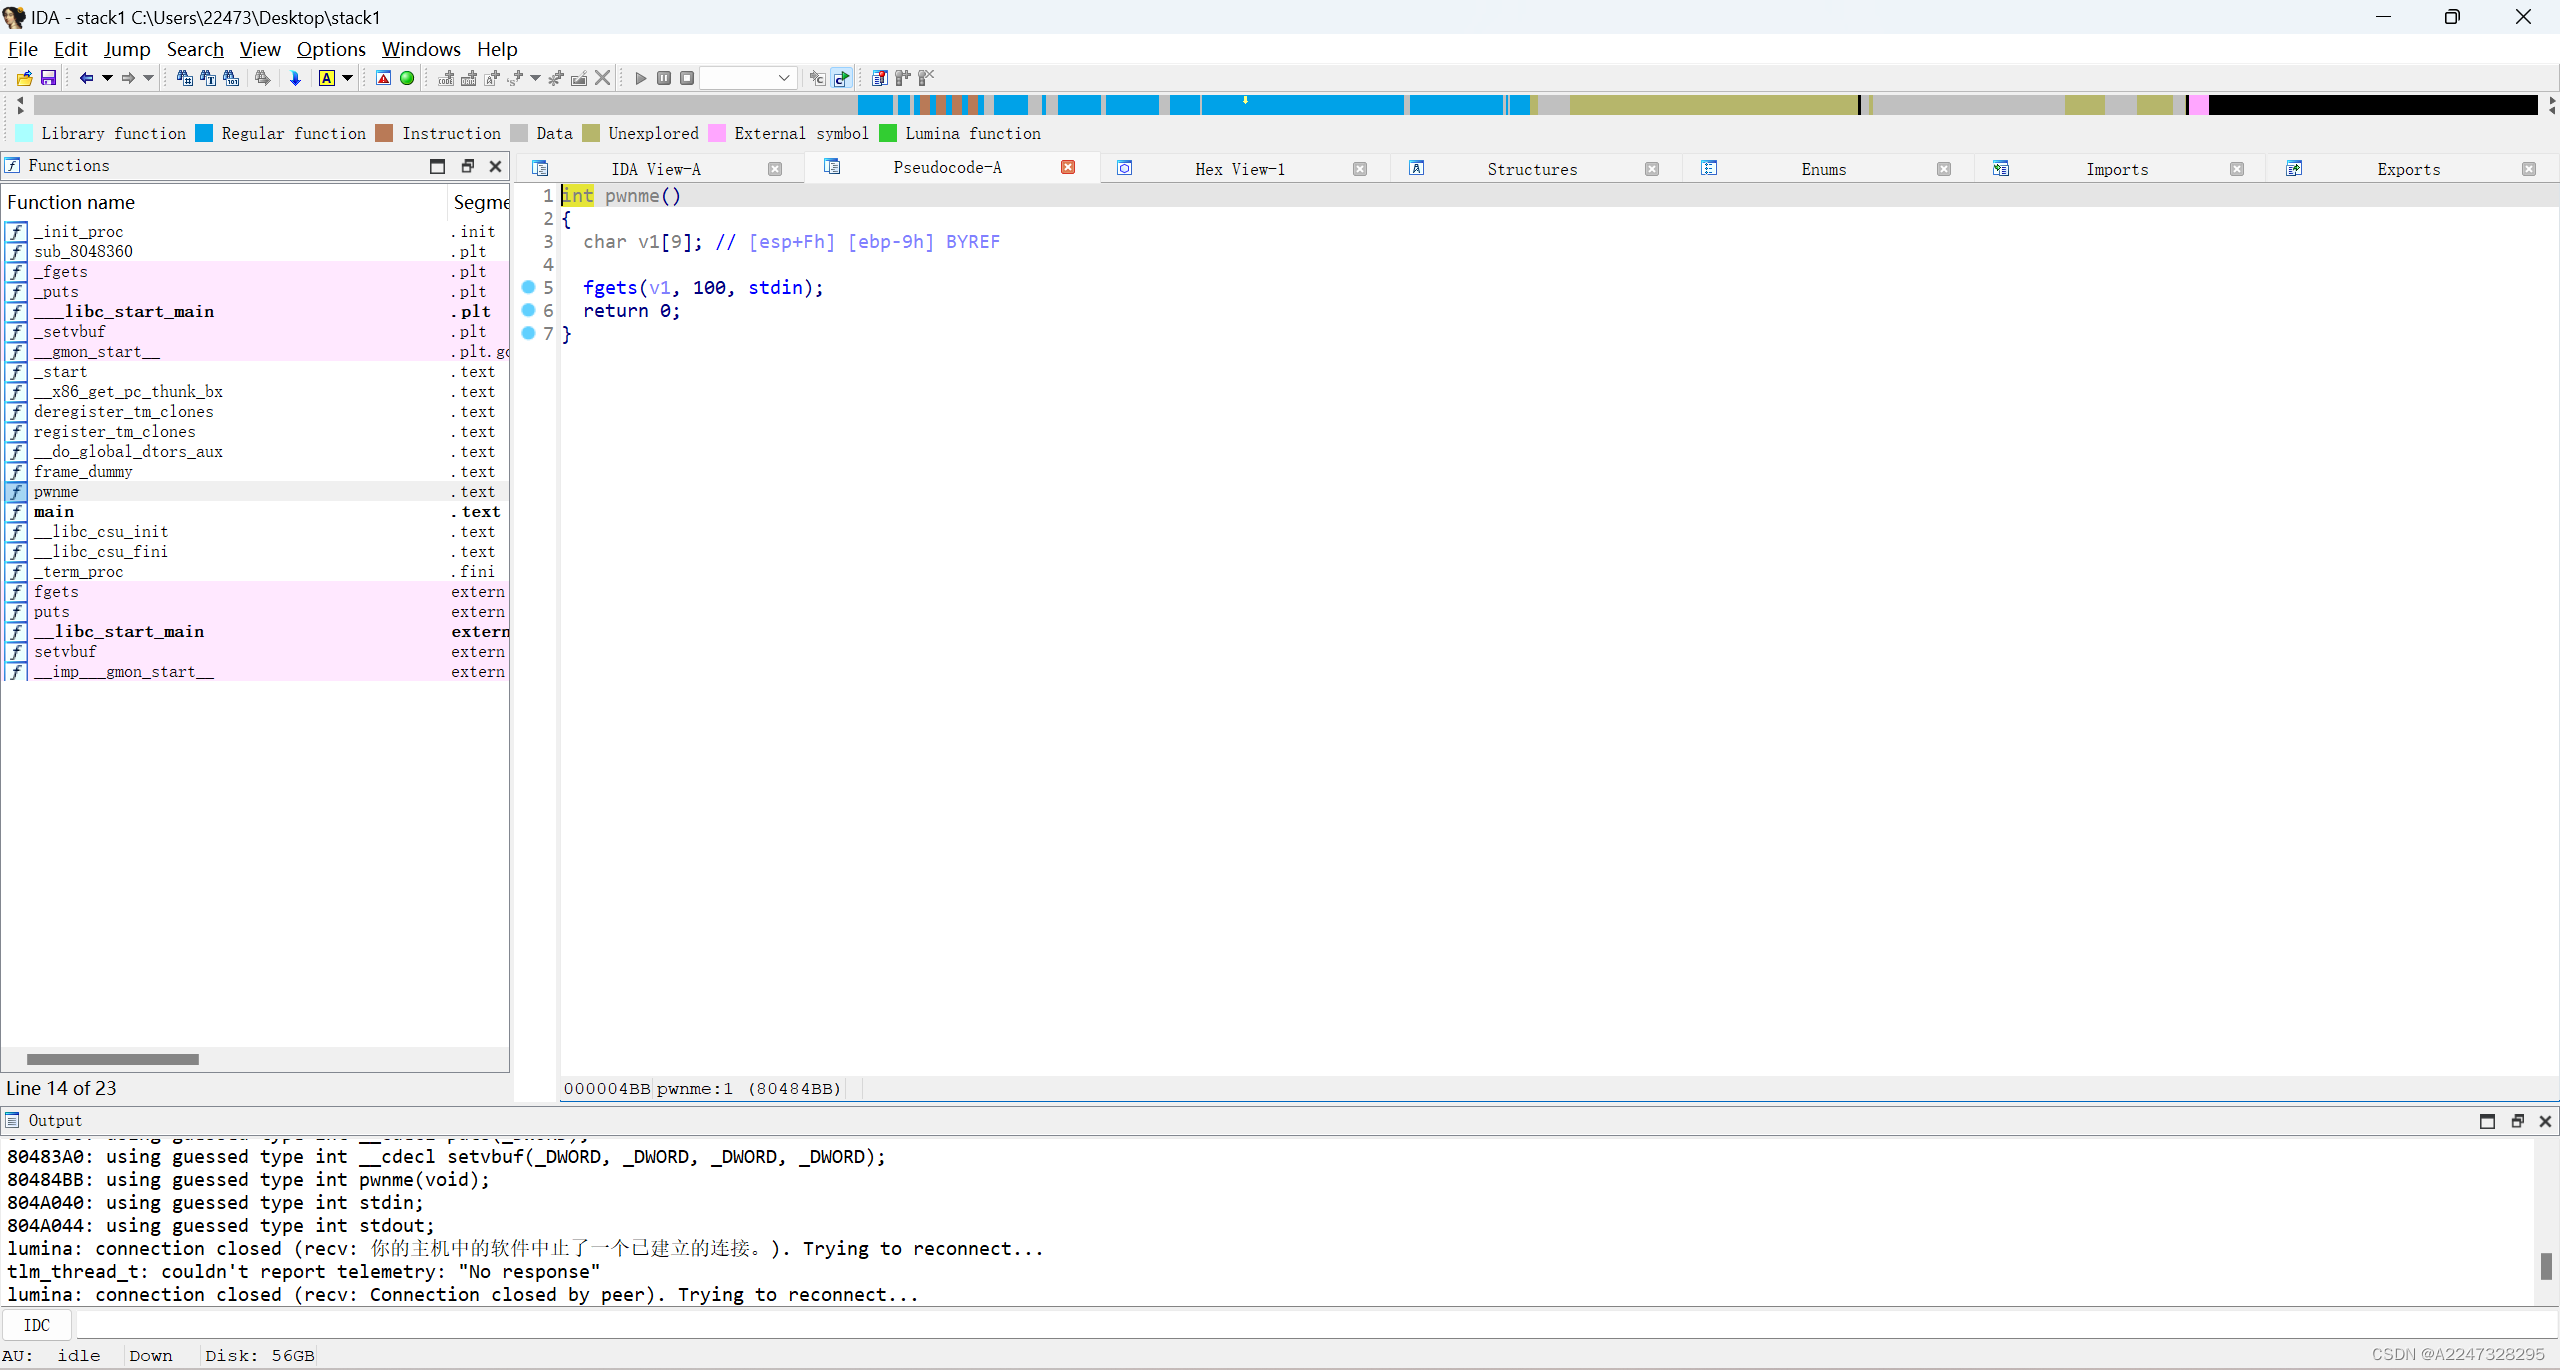
Task: Click the green circle status icon
Action: point(407,78)
